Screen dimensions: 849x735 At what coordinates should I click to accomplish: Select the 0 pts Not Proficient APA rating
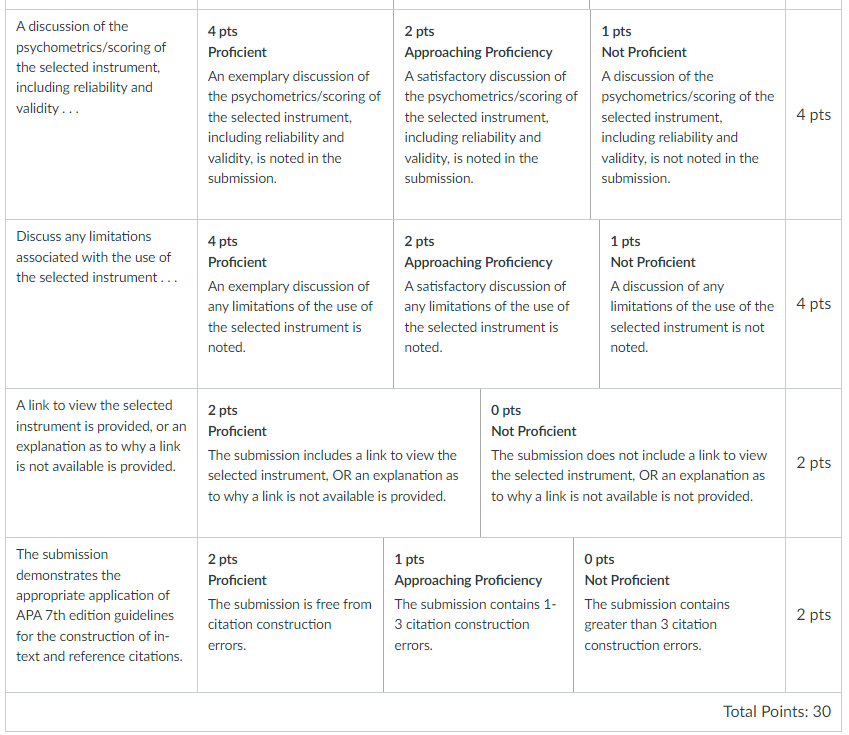680,615
